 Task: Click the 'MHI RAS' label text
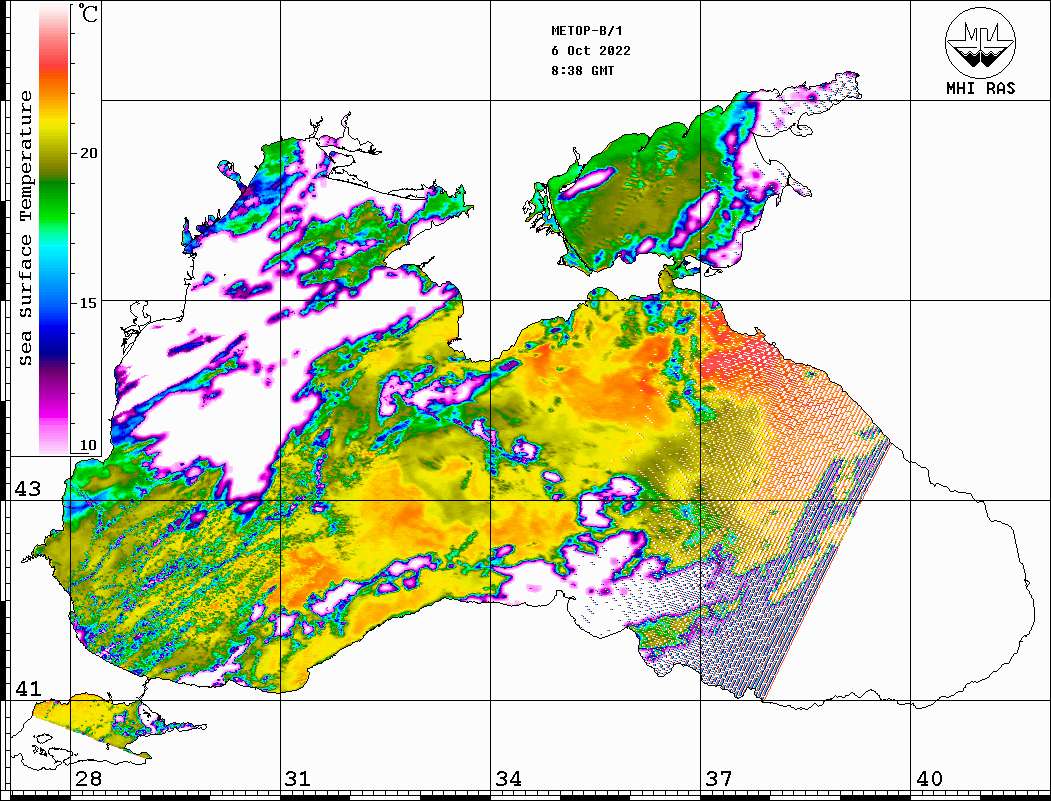click(x=981, y=88)
